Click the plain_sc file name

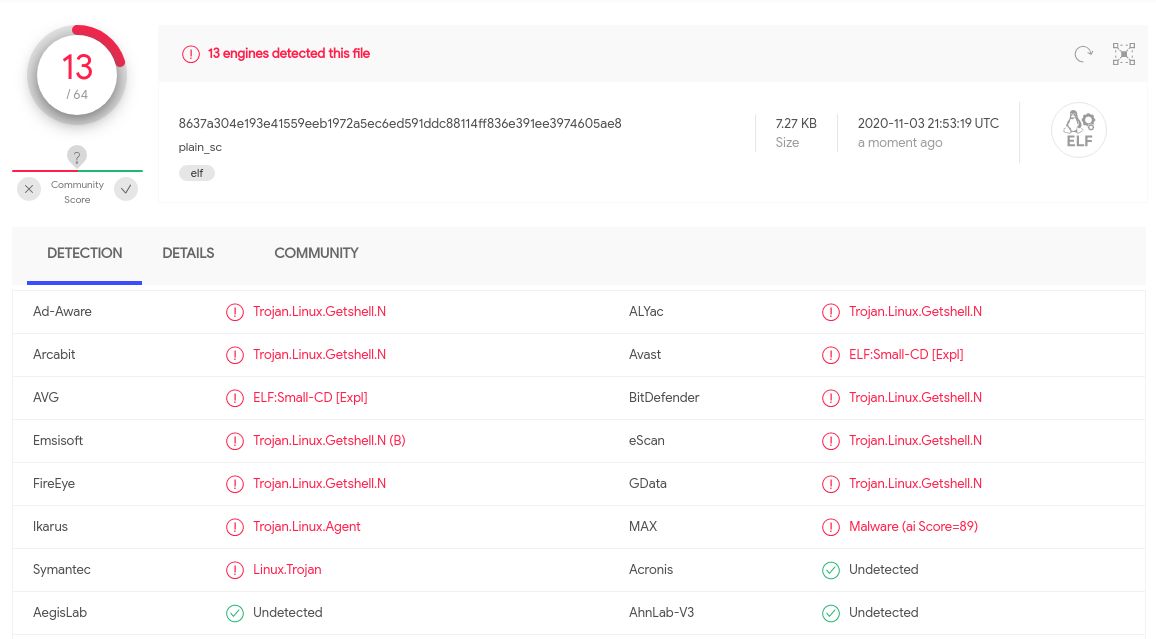pyautogui.click(x=200, y=147)
